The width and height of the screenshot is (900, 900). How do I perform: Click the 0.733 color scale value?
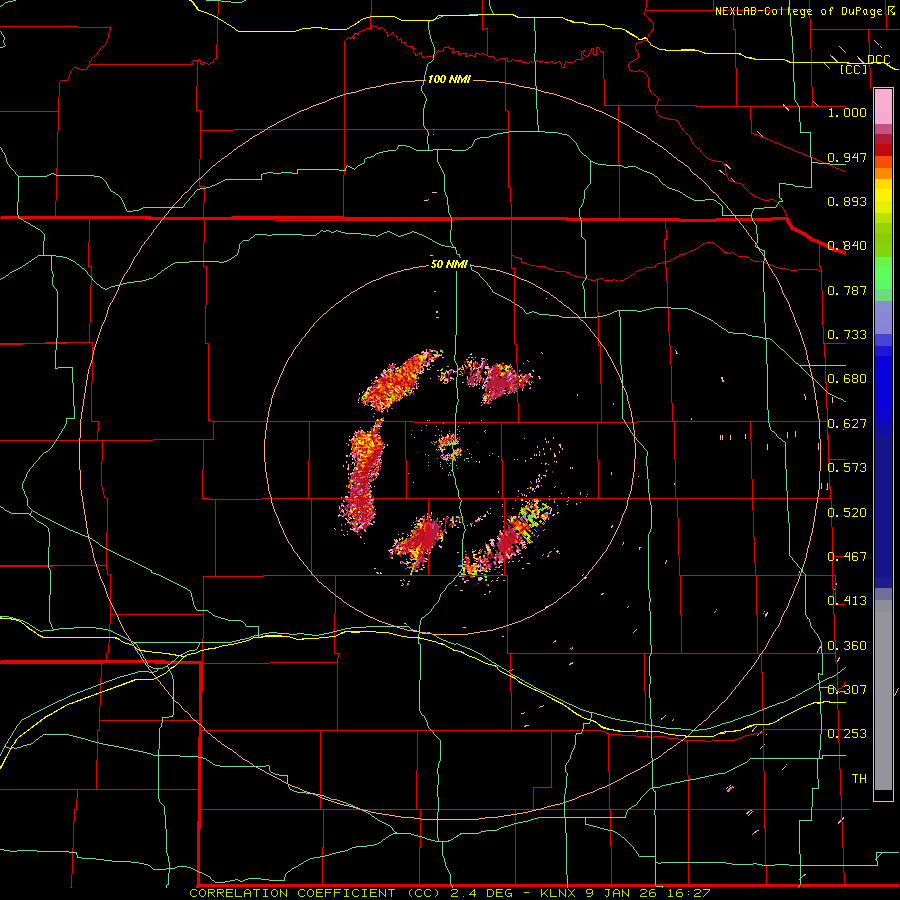click(x=847, y=334)
